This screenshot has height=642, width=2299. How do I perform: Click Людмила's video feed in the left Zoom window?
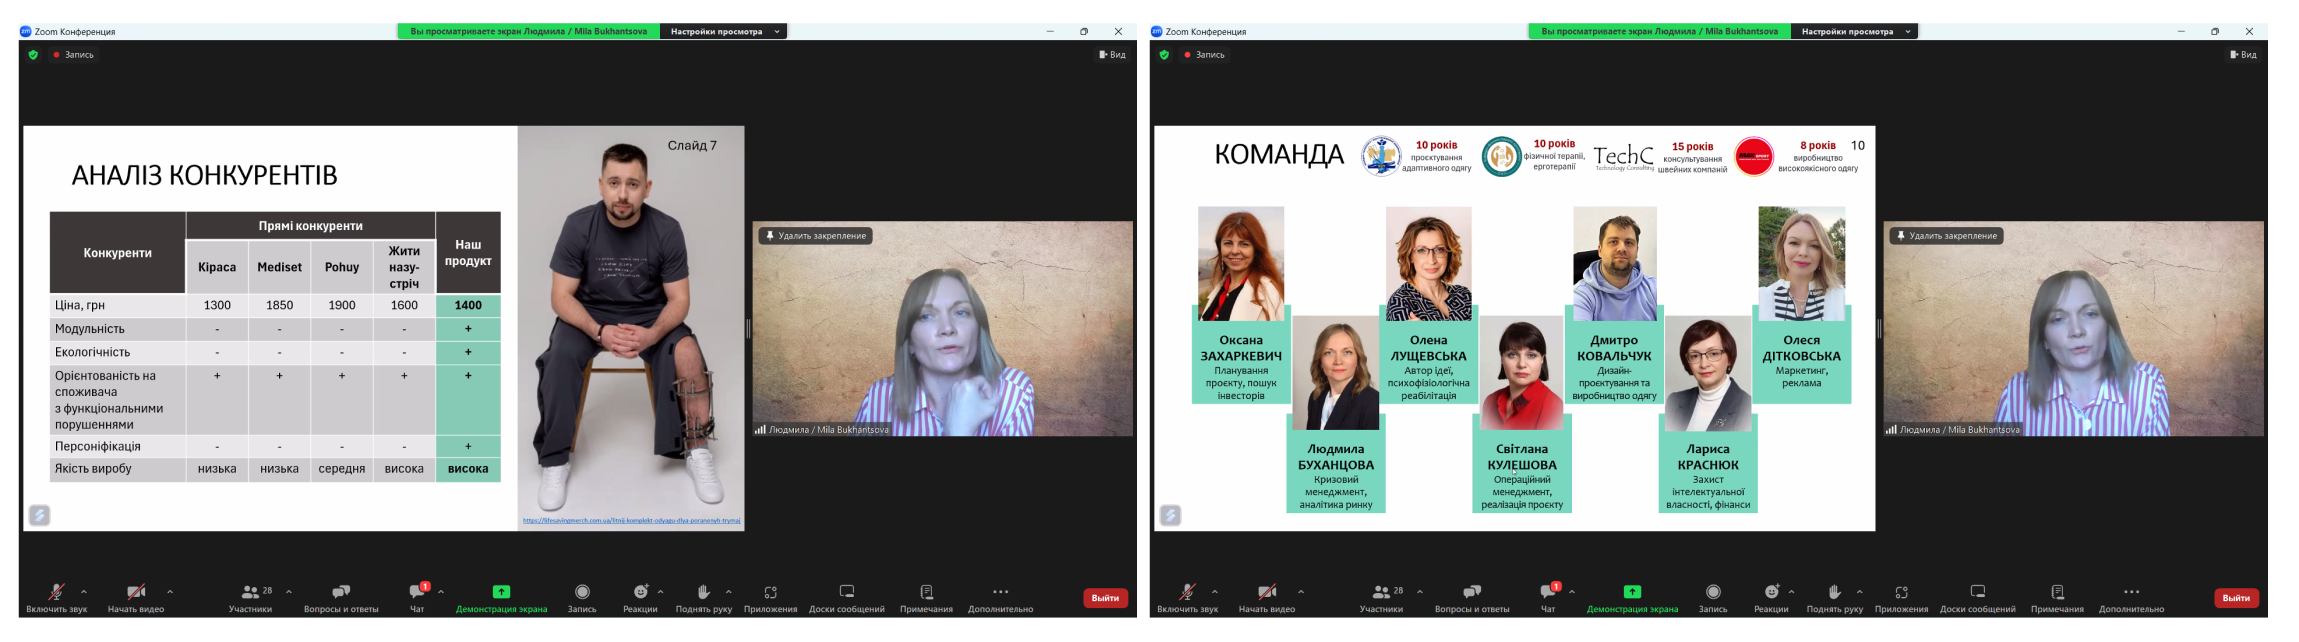point(942,328)
